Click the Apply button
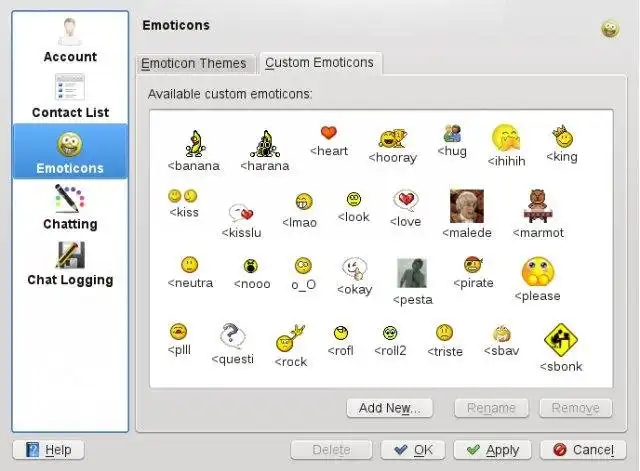This screenshot has height=471, width=640. (x=493, y=450)
